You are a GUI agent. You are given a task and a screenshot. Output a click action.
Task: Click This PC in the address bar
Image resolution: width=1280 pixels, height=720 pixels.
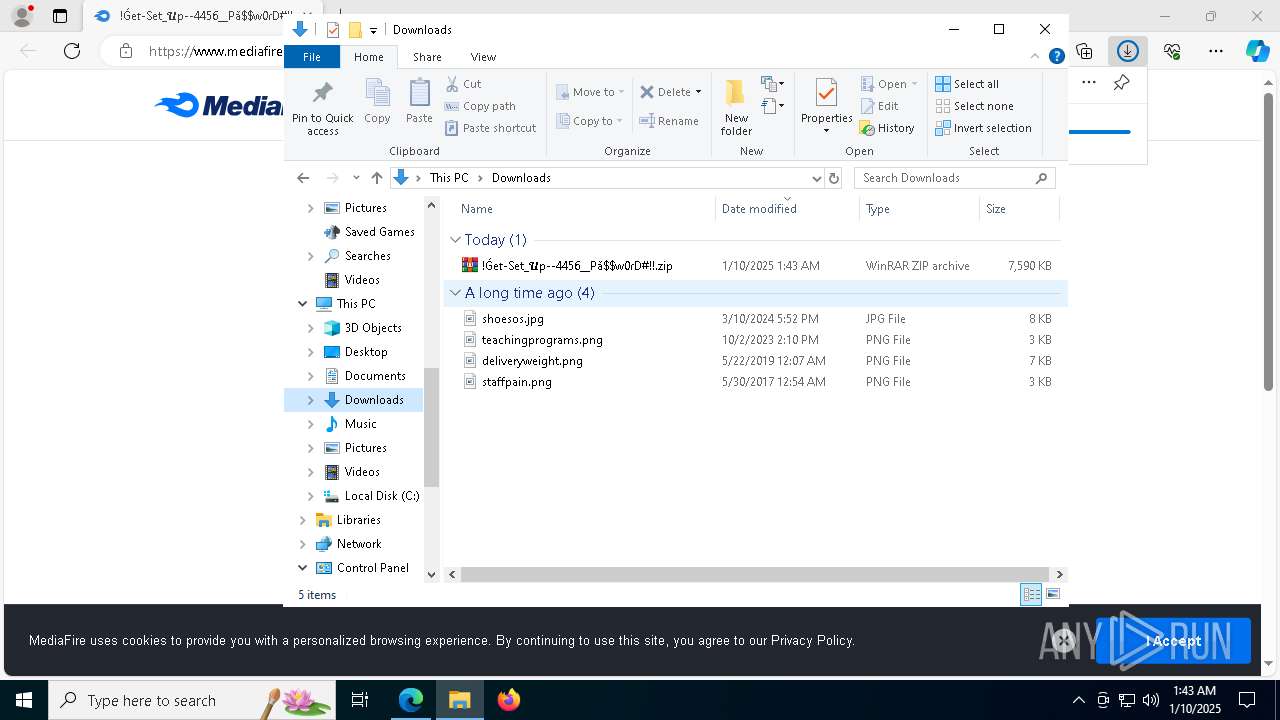(x=449, y=178)
